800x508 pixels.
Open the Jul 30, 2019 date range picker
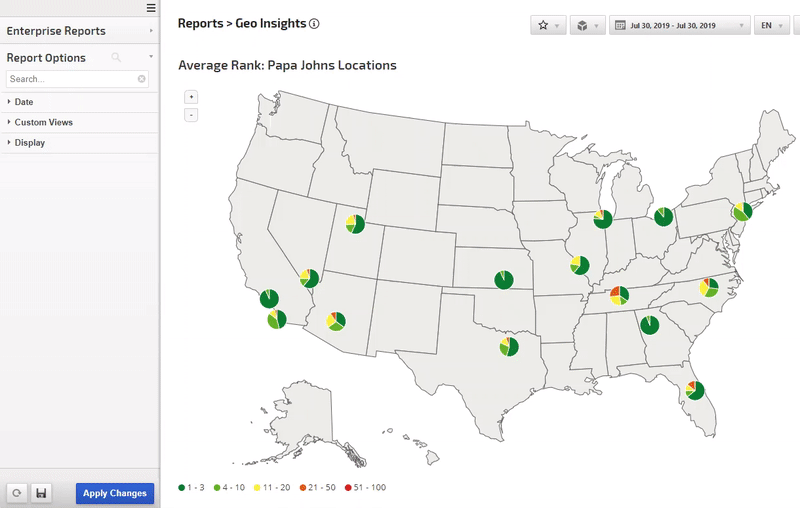[x=679, y=25]
